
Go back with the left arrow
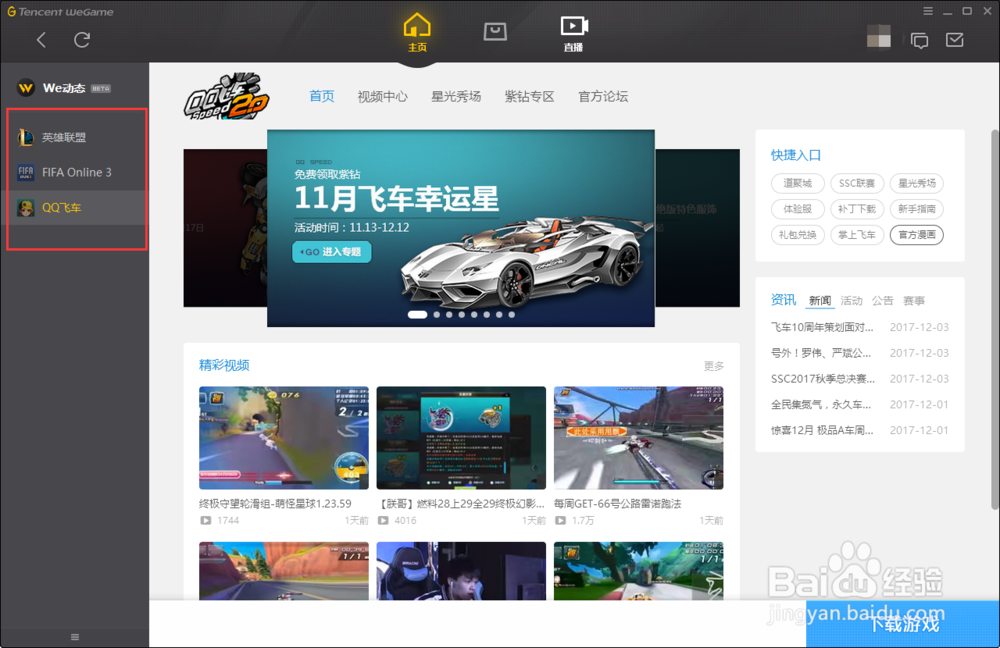[41, 40]
